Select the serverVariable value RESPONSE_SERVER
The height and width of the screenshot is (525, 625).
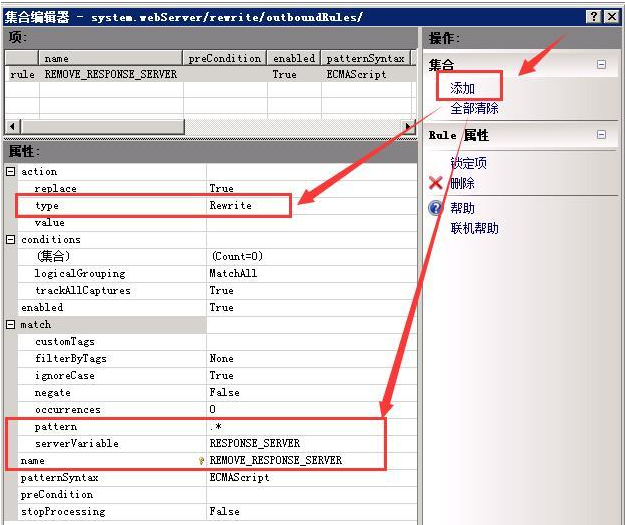click(254, 443)
